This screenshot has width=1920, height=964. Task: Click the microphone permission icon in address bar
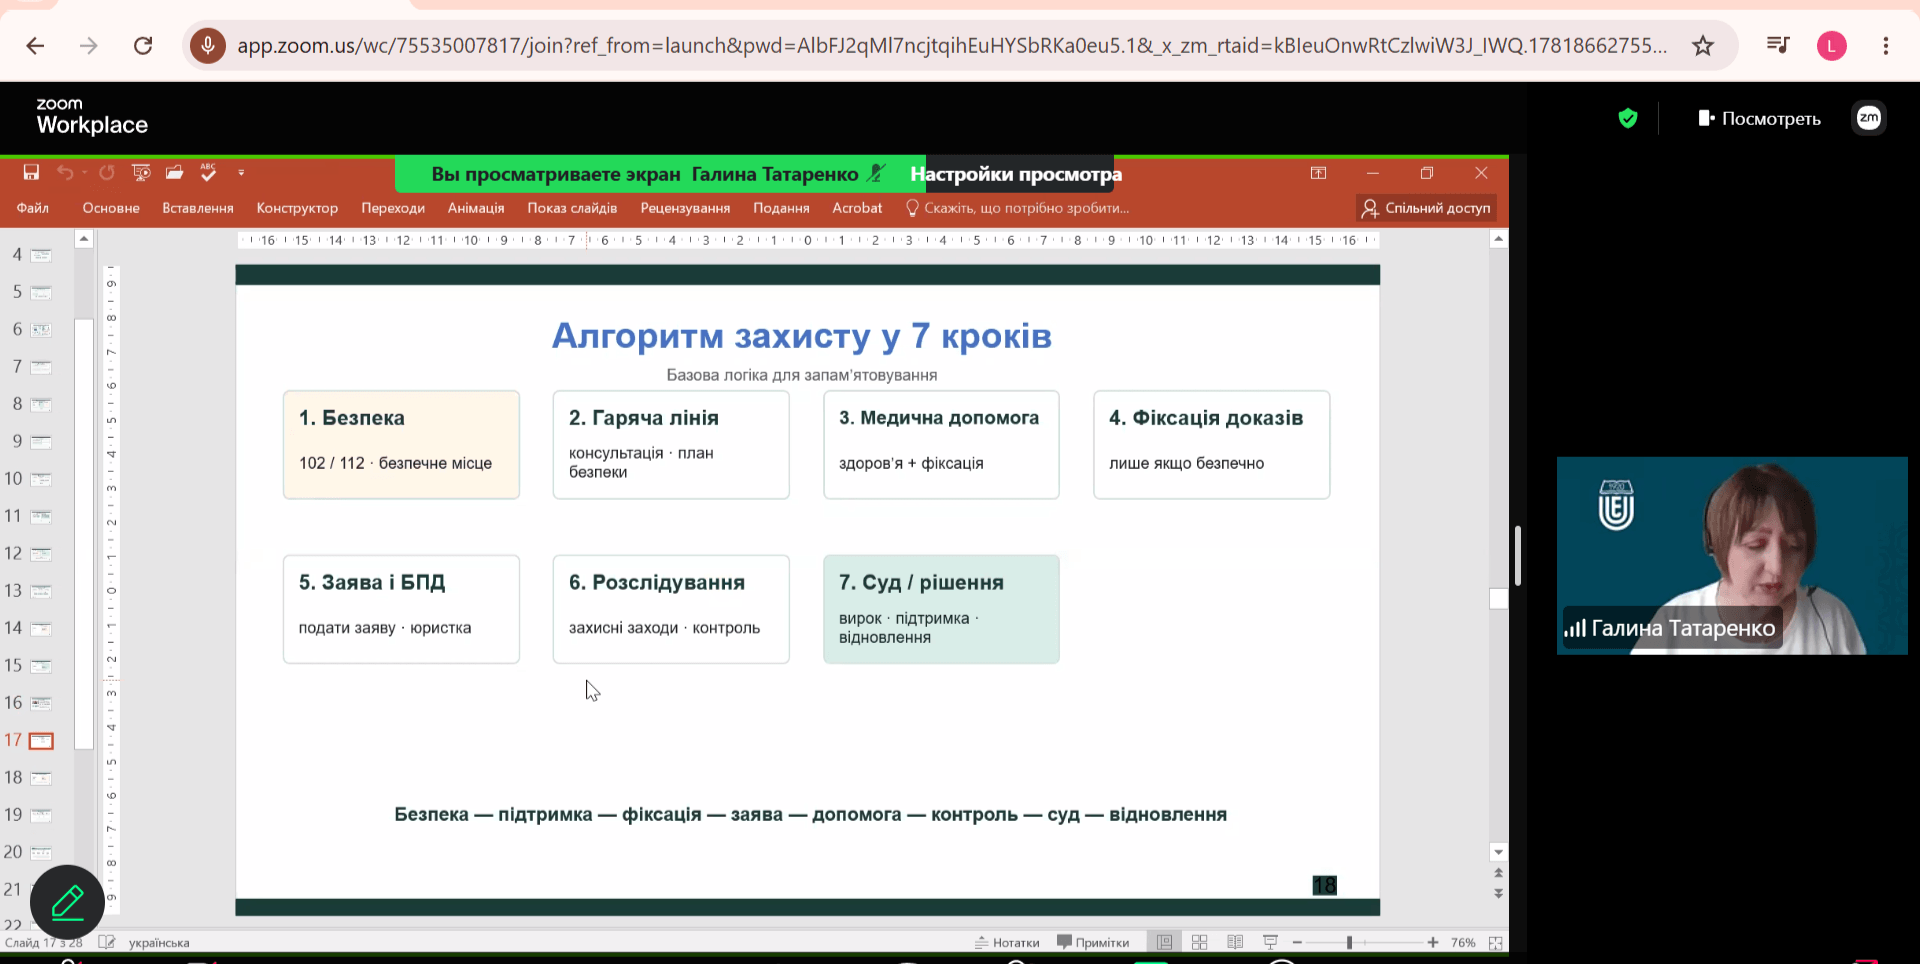coord(208,46)
